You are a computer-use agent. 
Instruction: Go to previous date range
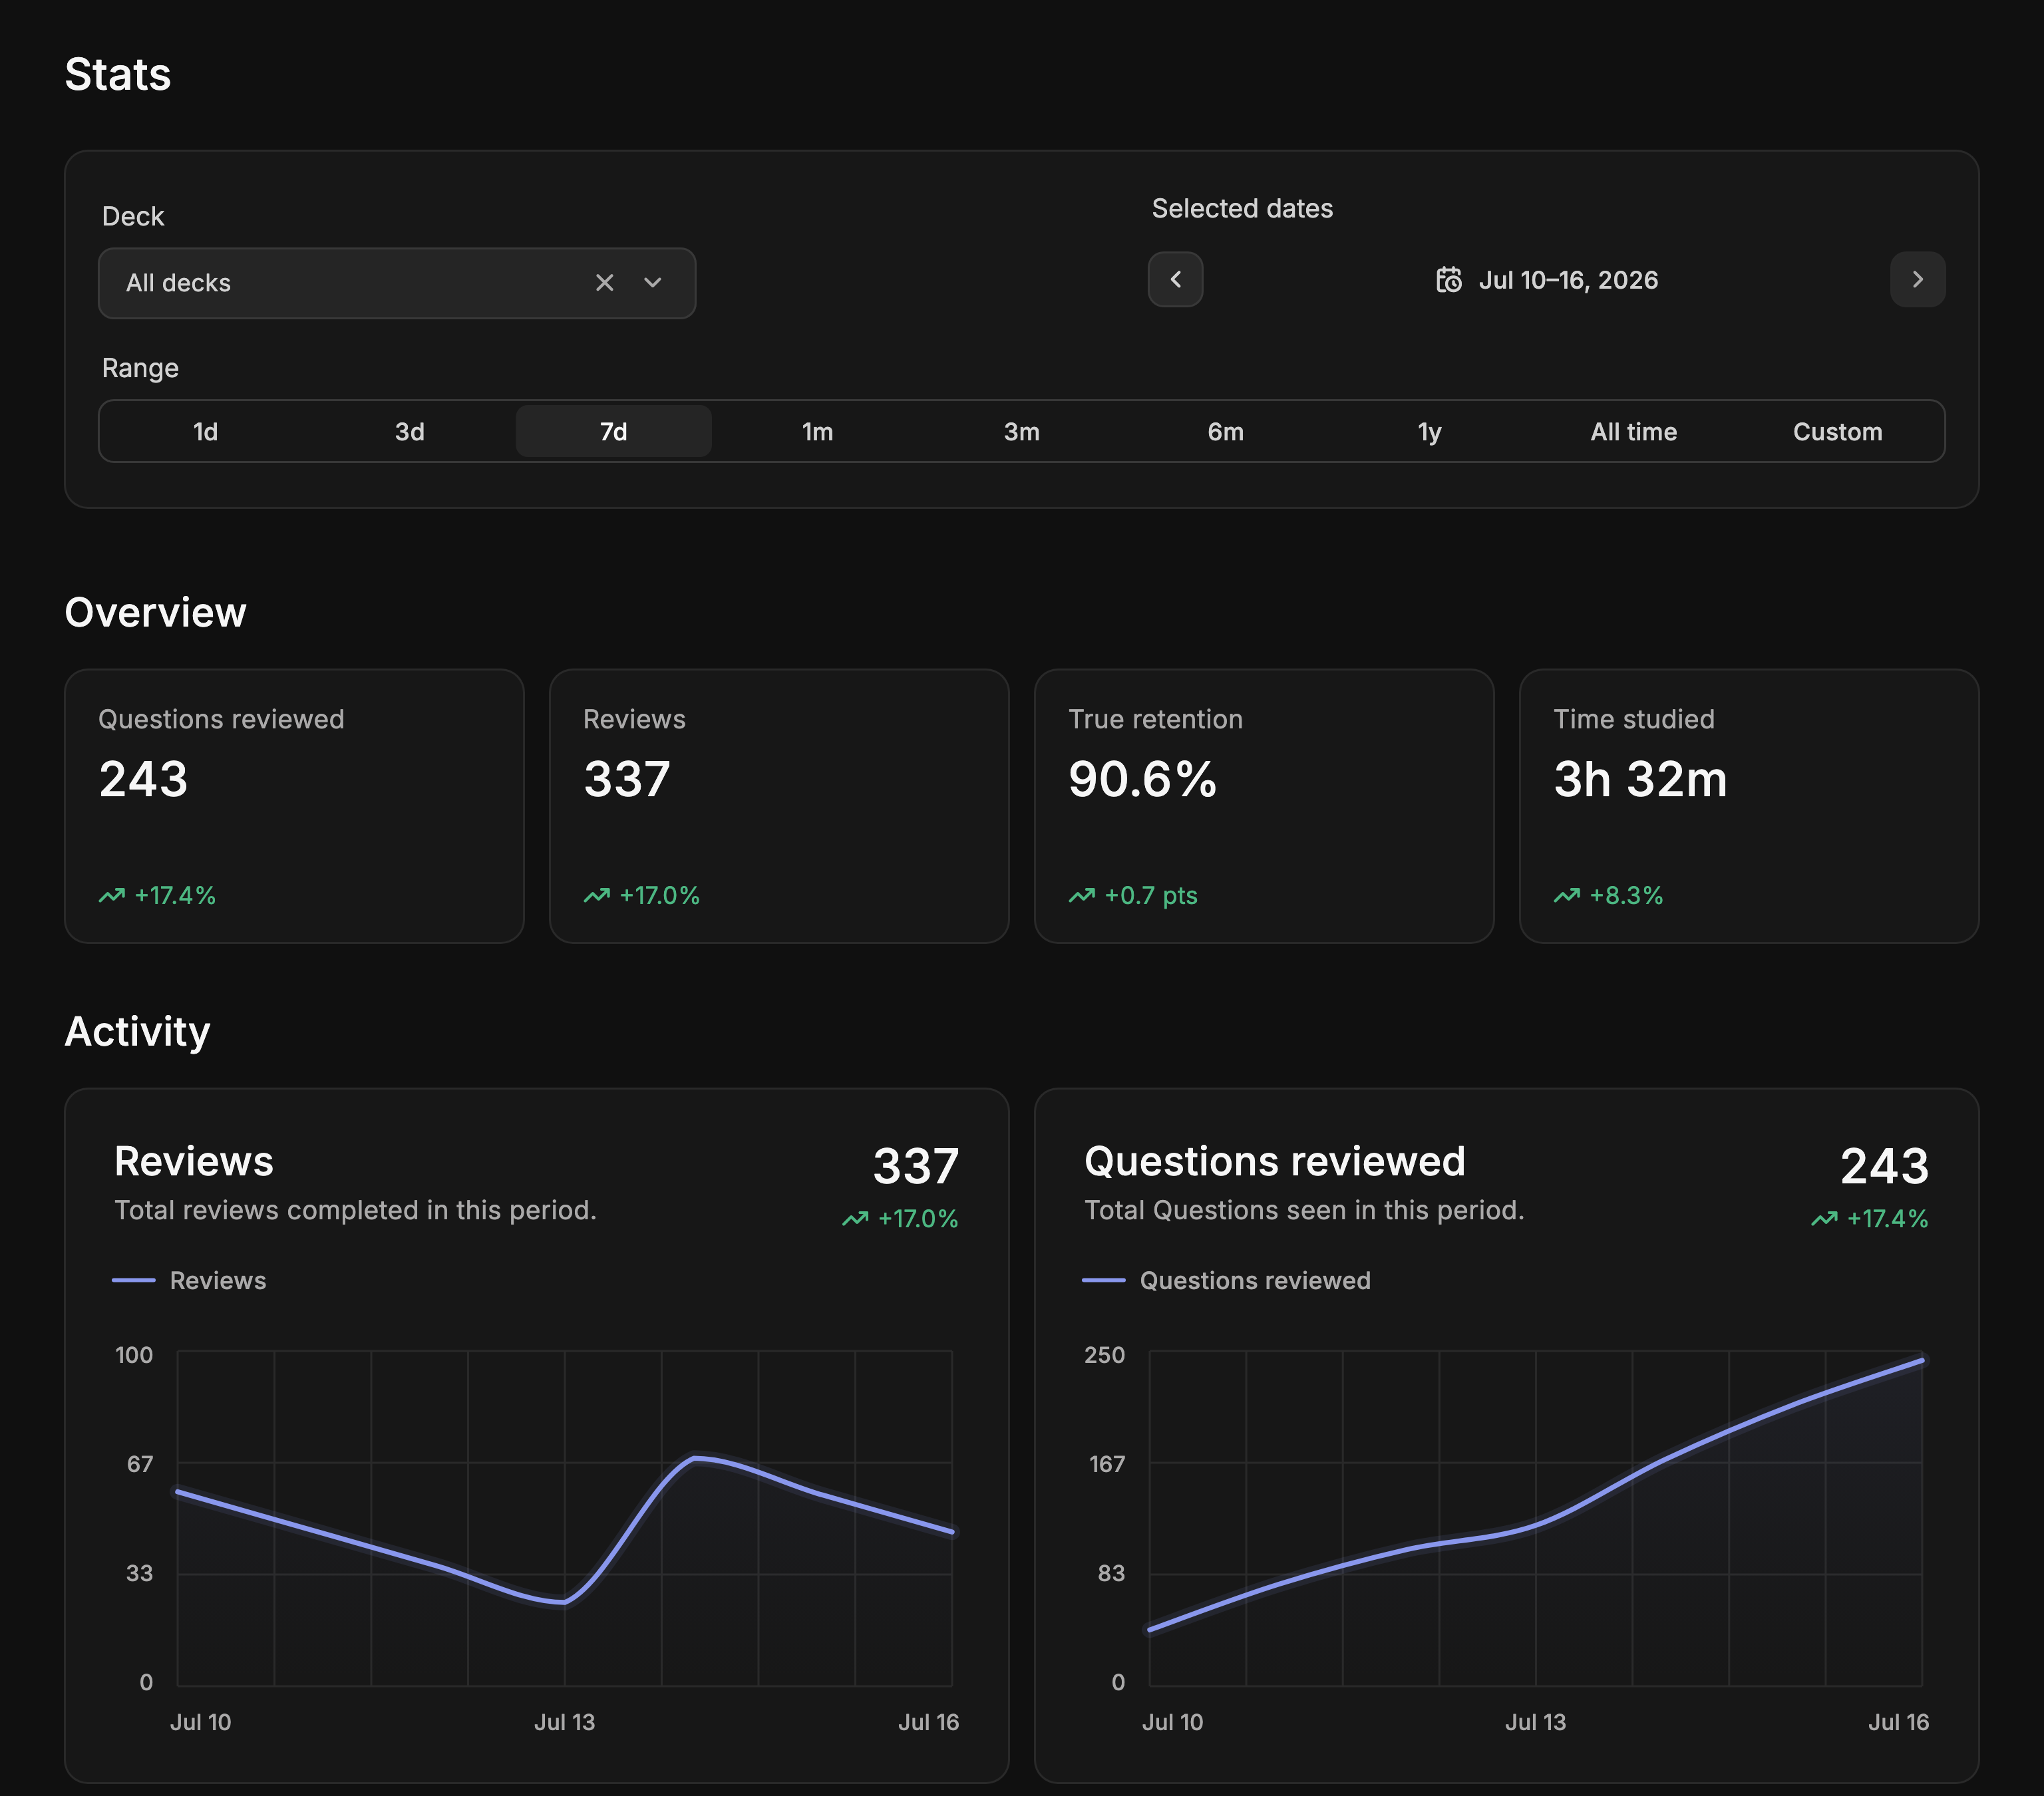point(1175,279)
